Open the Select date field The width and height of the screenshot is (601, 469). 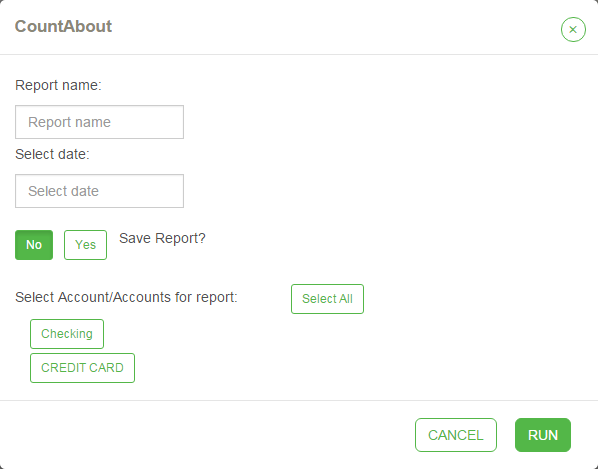point(99,191)
